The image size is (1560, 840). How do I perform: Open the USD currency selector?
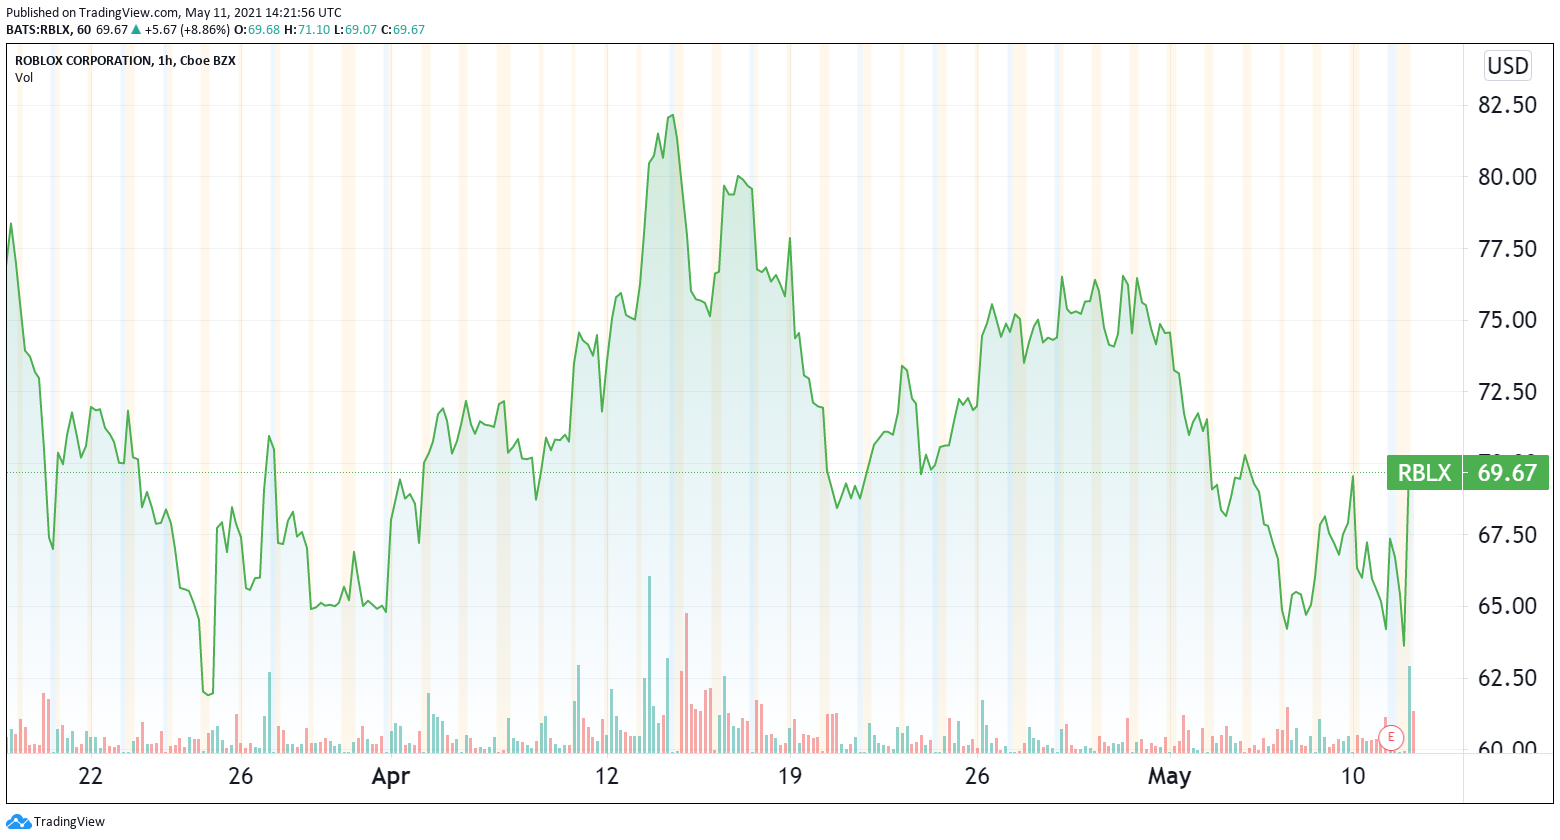(x=1507, y=66)
